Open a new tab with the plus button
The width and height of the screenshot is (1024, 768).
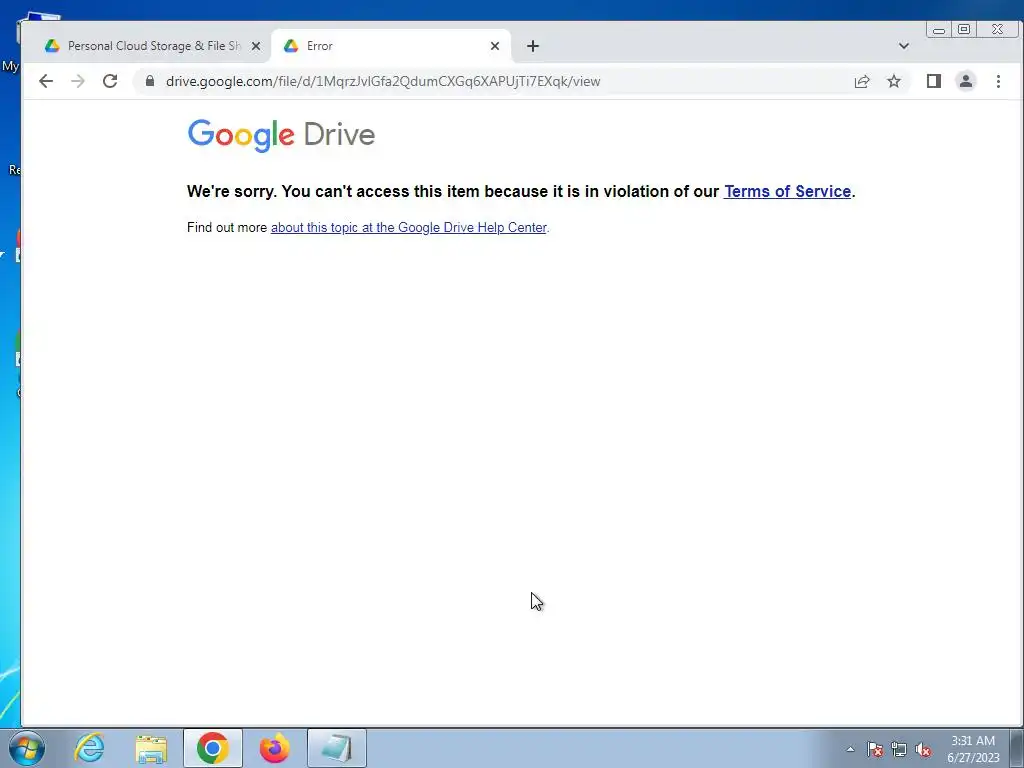[533, 46]
